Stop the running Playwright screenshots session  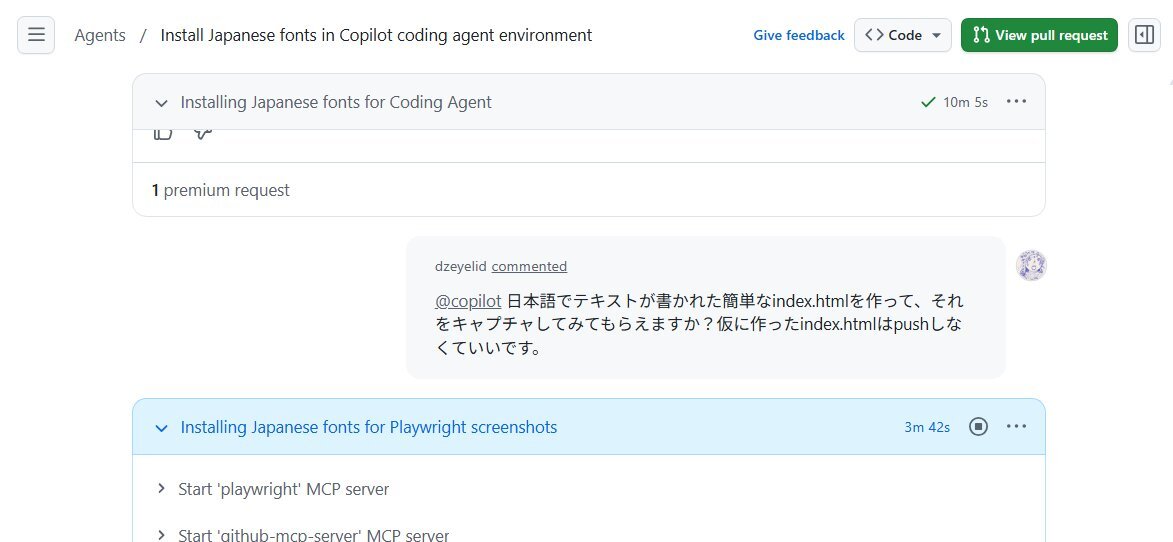tap(978, 427)
